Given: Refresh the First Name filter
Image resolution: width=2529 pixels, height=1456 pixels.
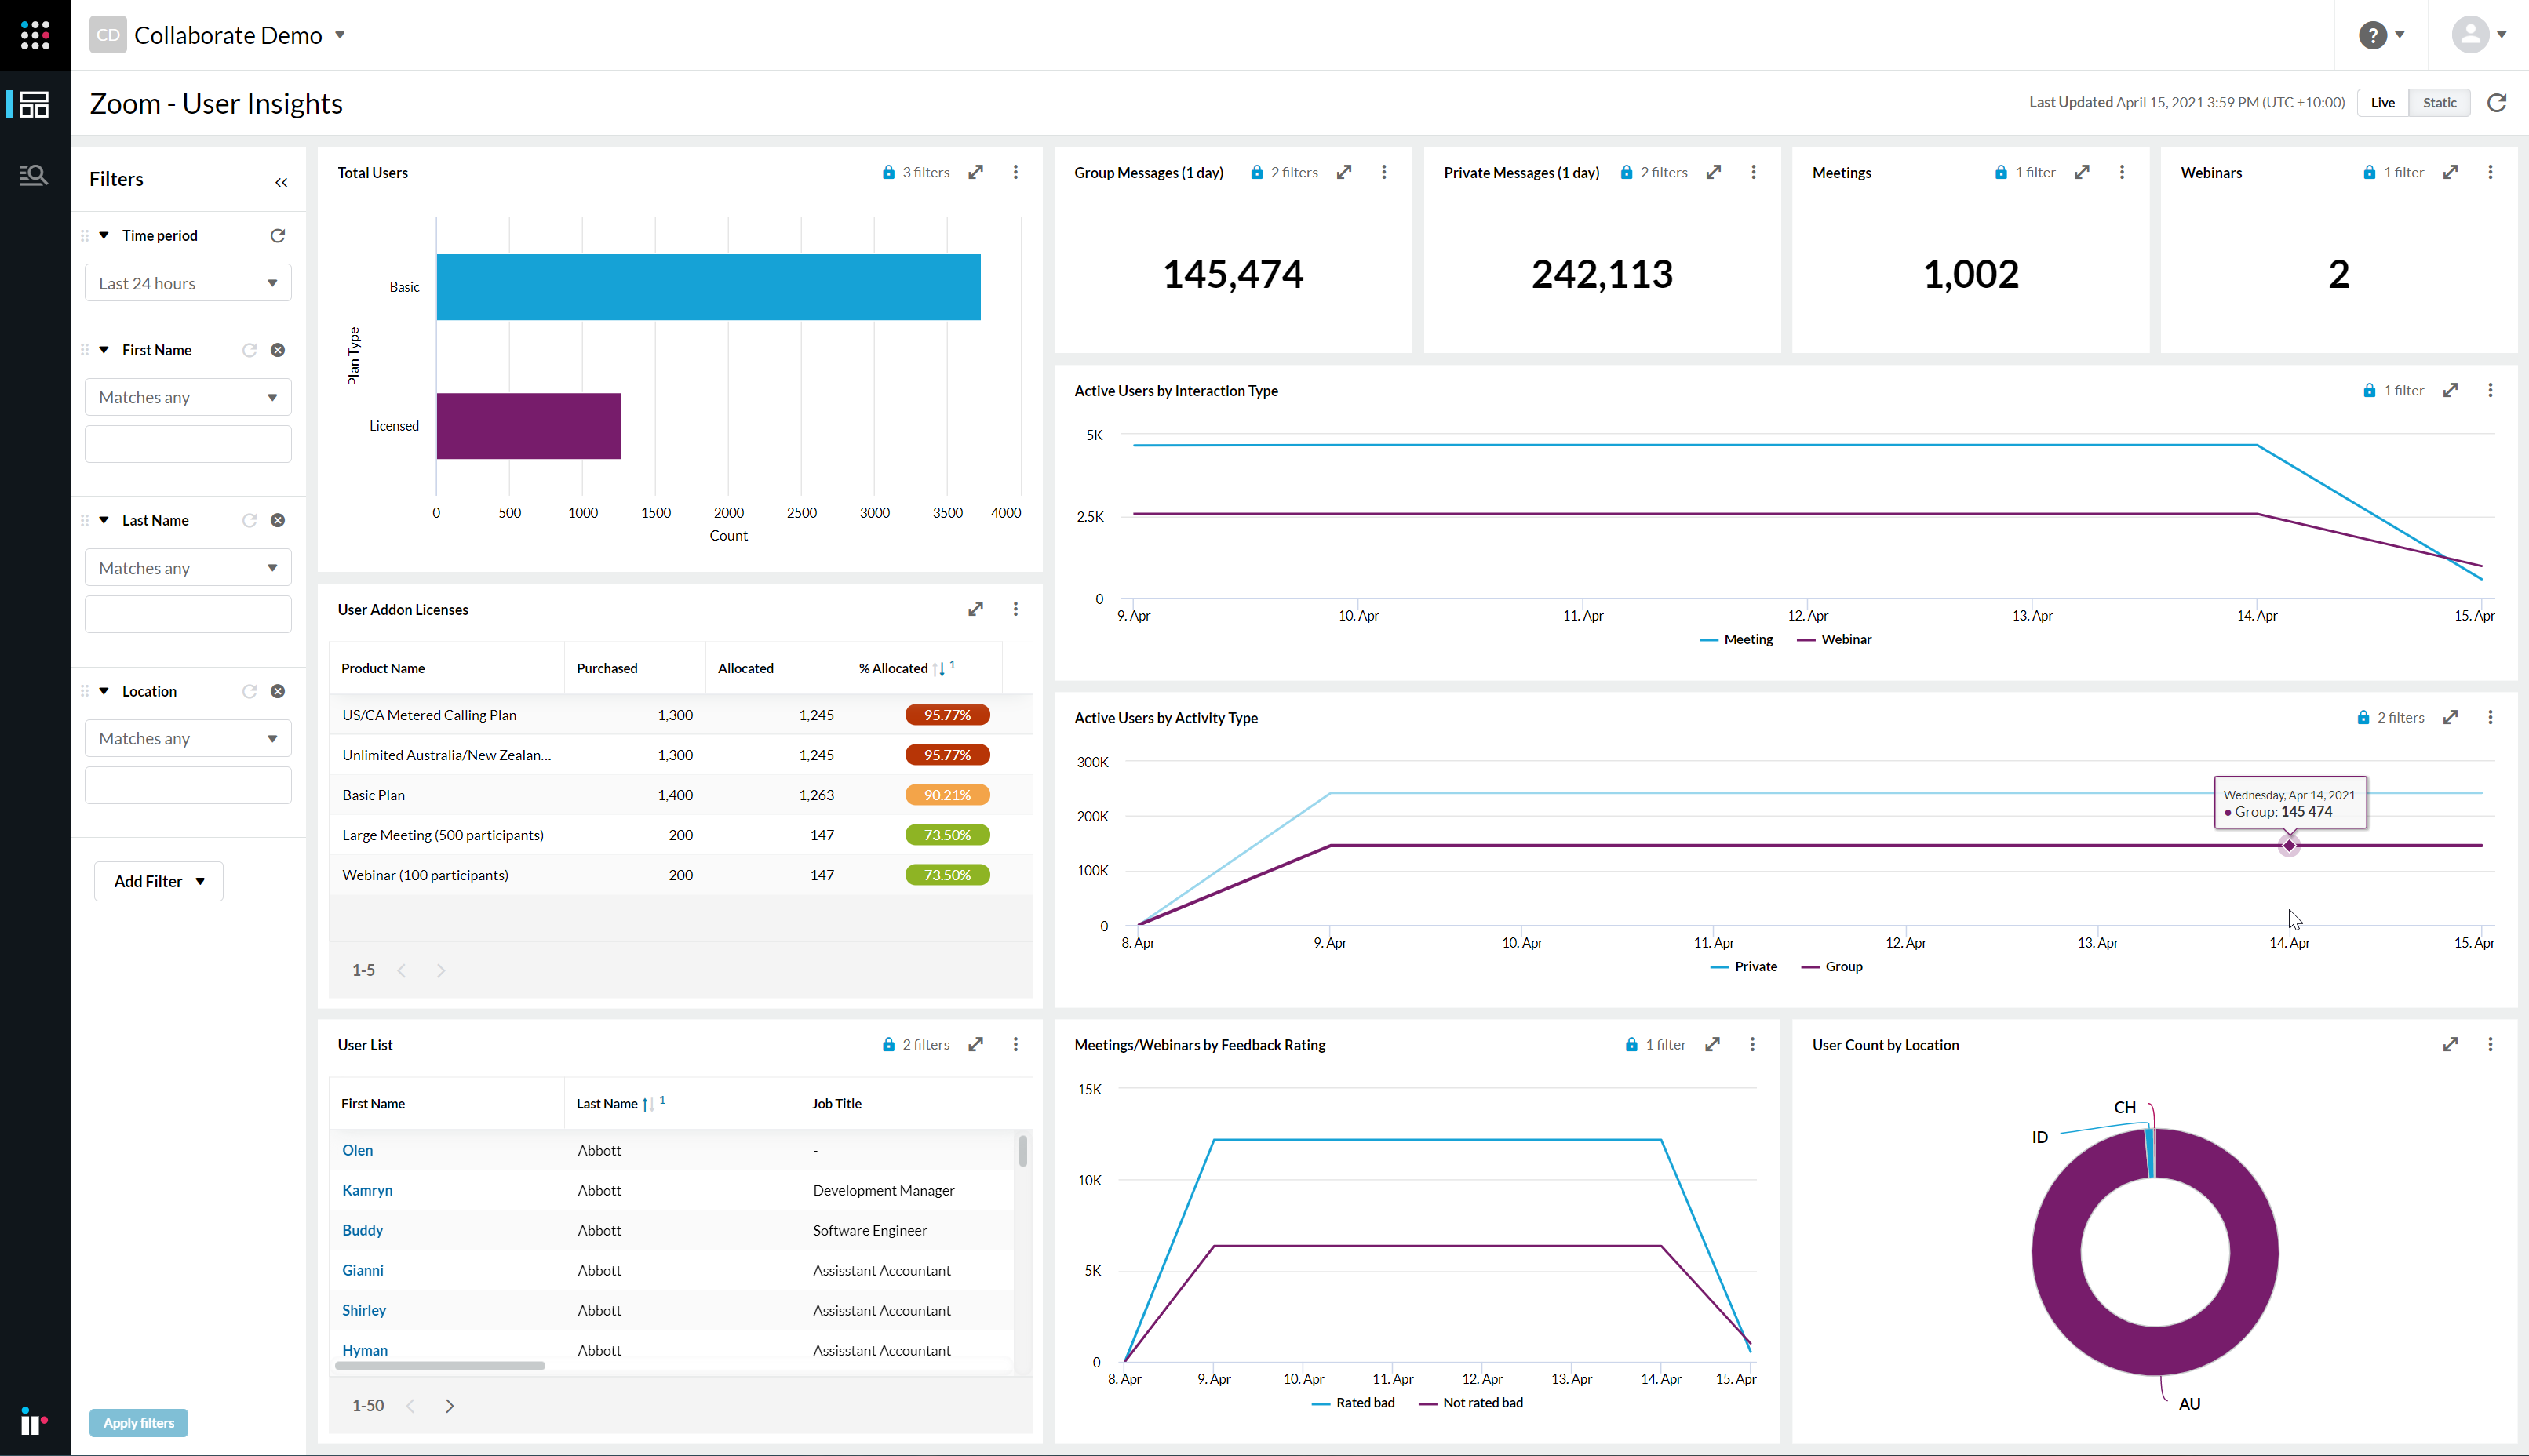Looking at the screenshot, I should pos(249,349).
